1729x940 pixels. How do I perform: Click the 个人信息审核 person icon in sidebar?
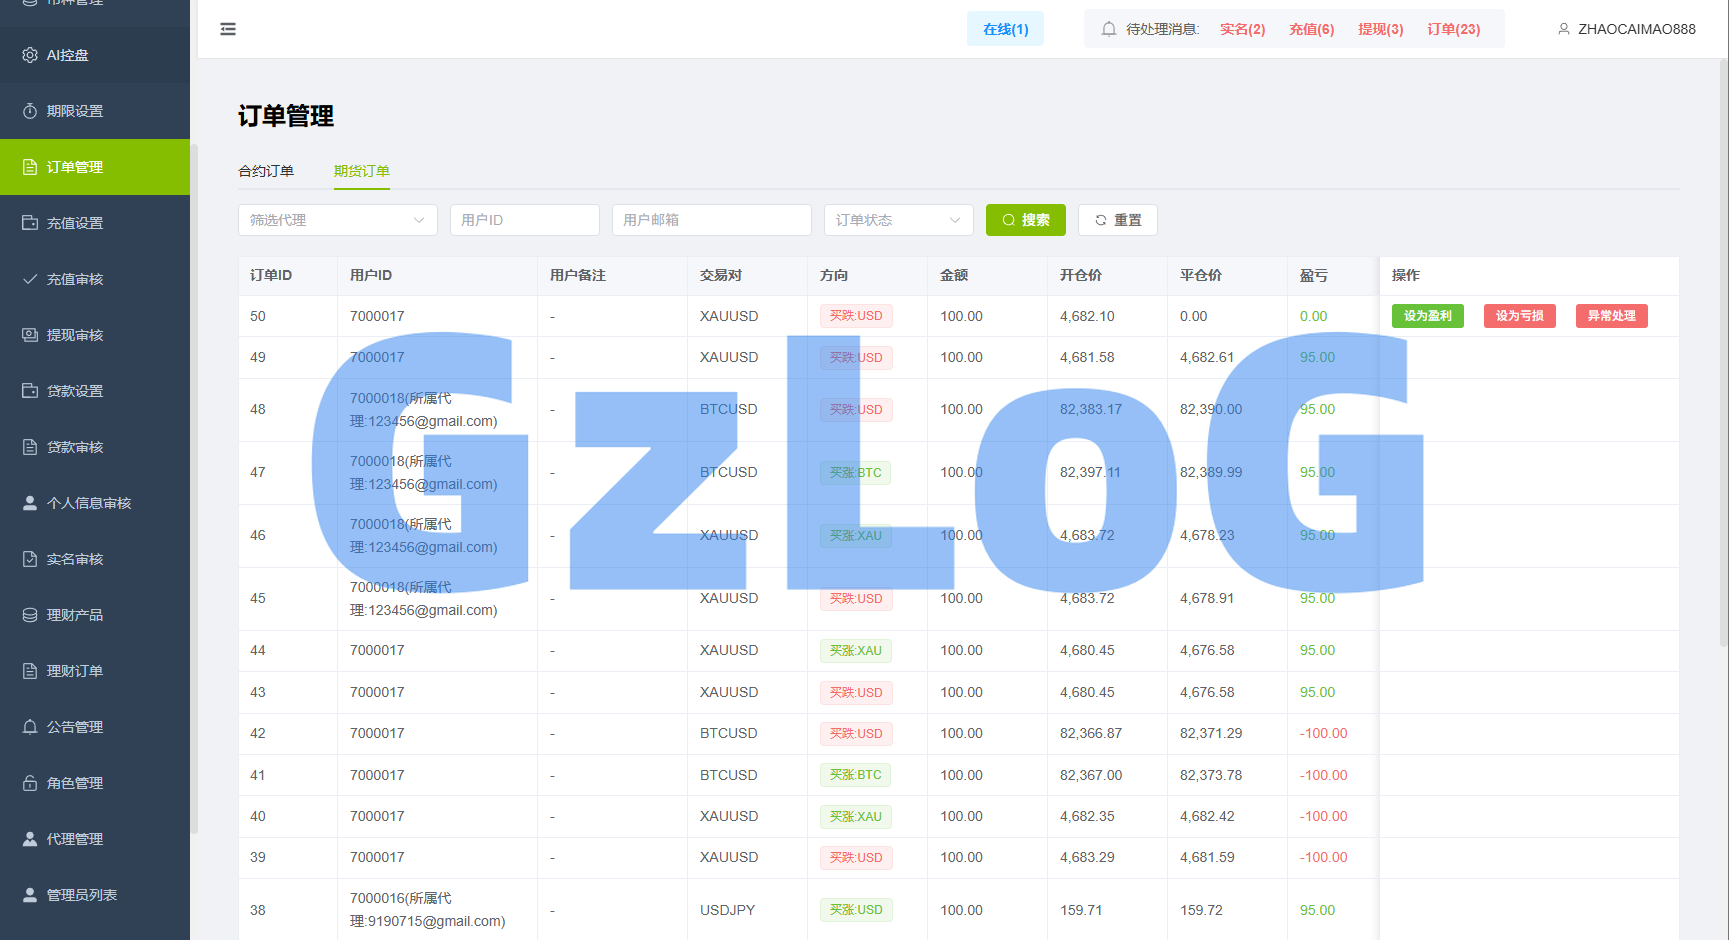[x=30, y=503]
